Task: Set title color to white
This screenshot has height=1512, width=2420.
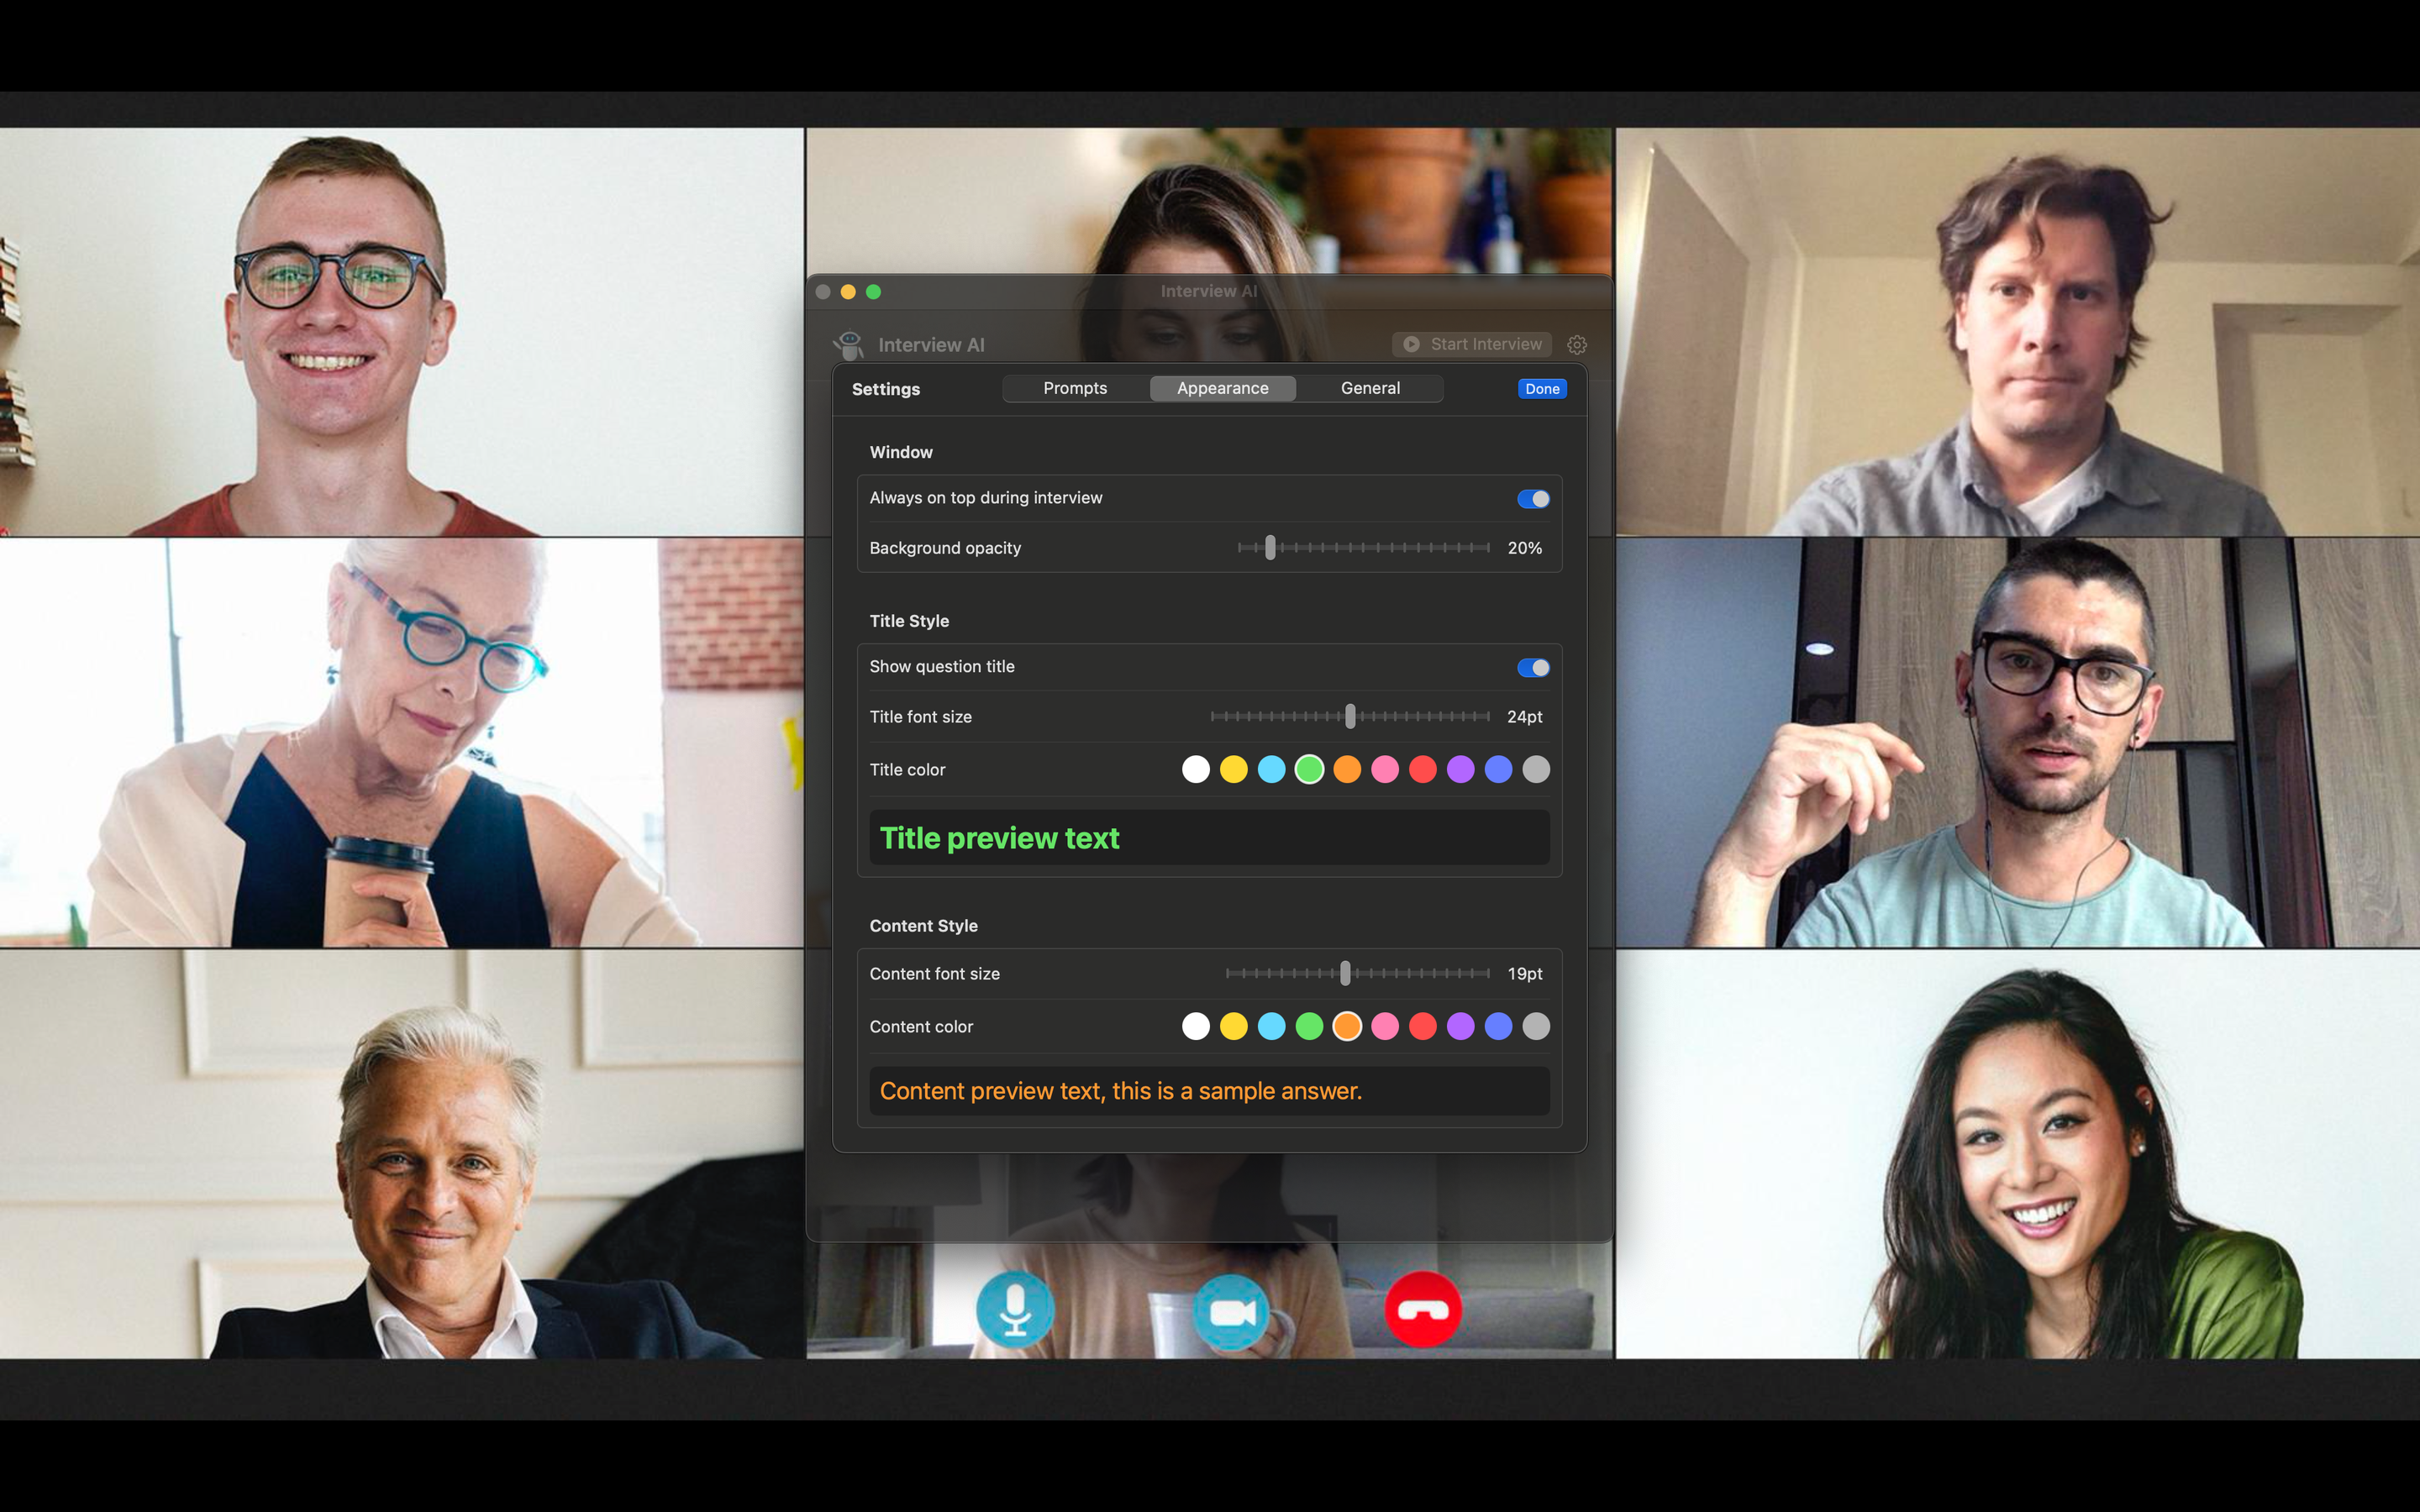Action: tap(1196, 769)
